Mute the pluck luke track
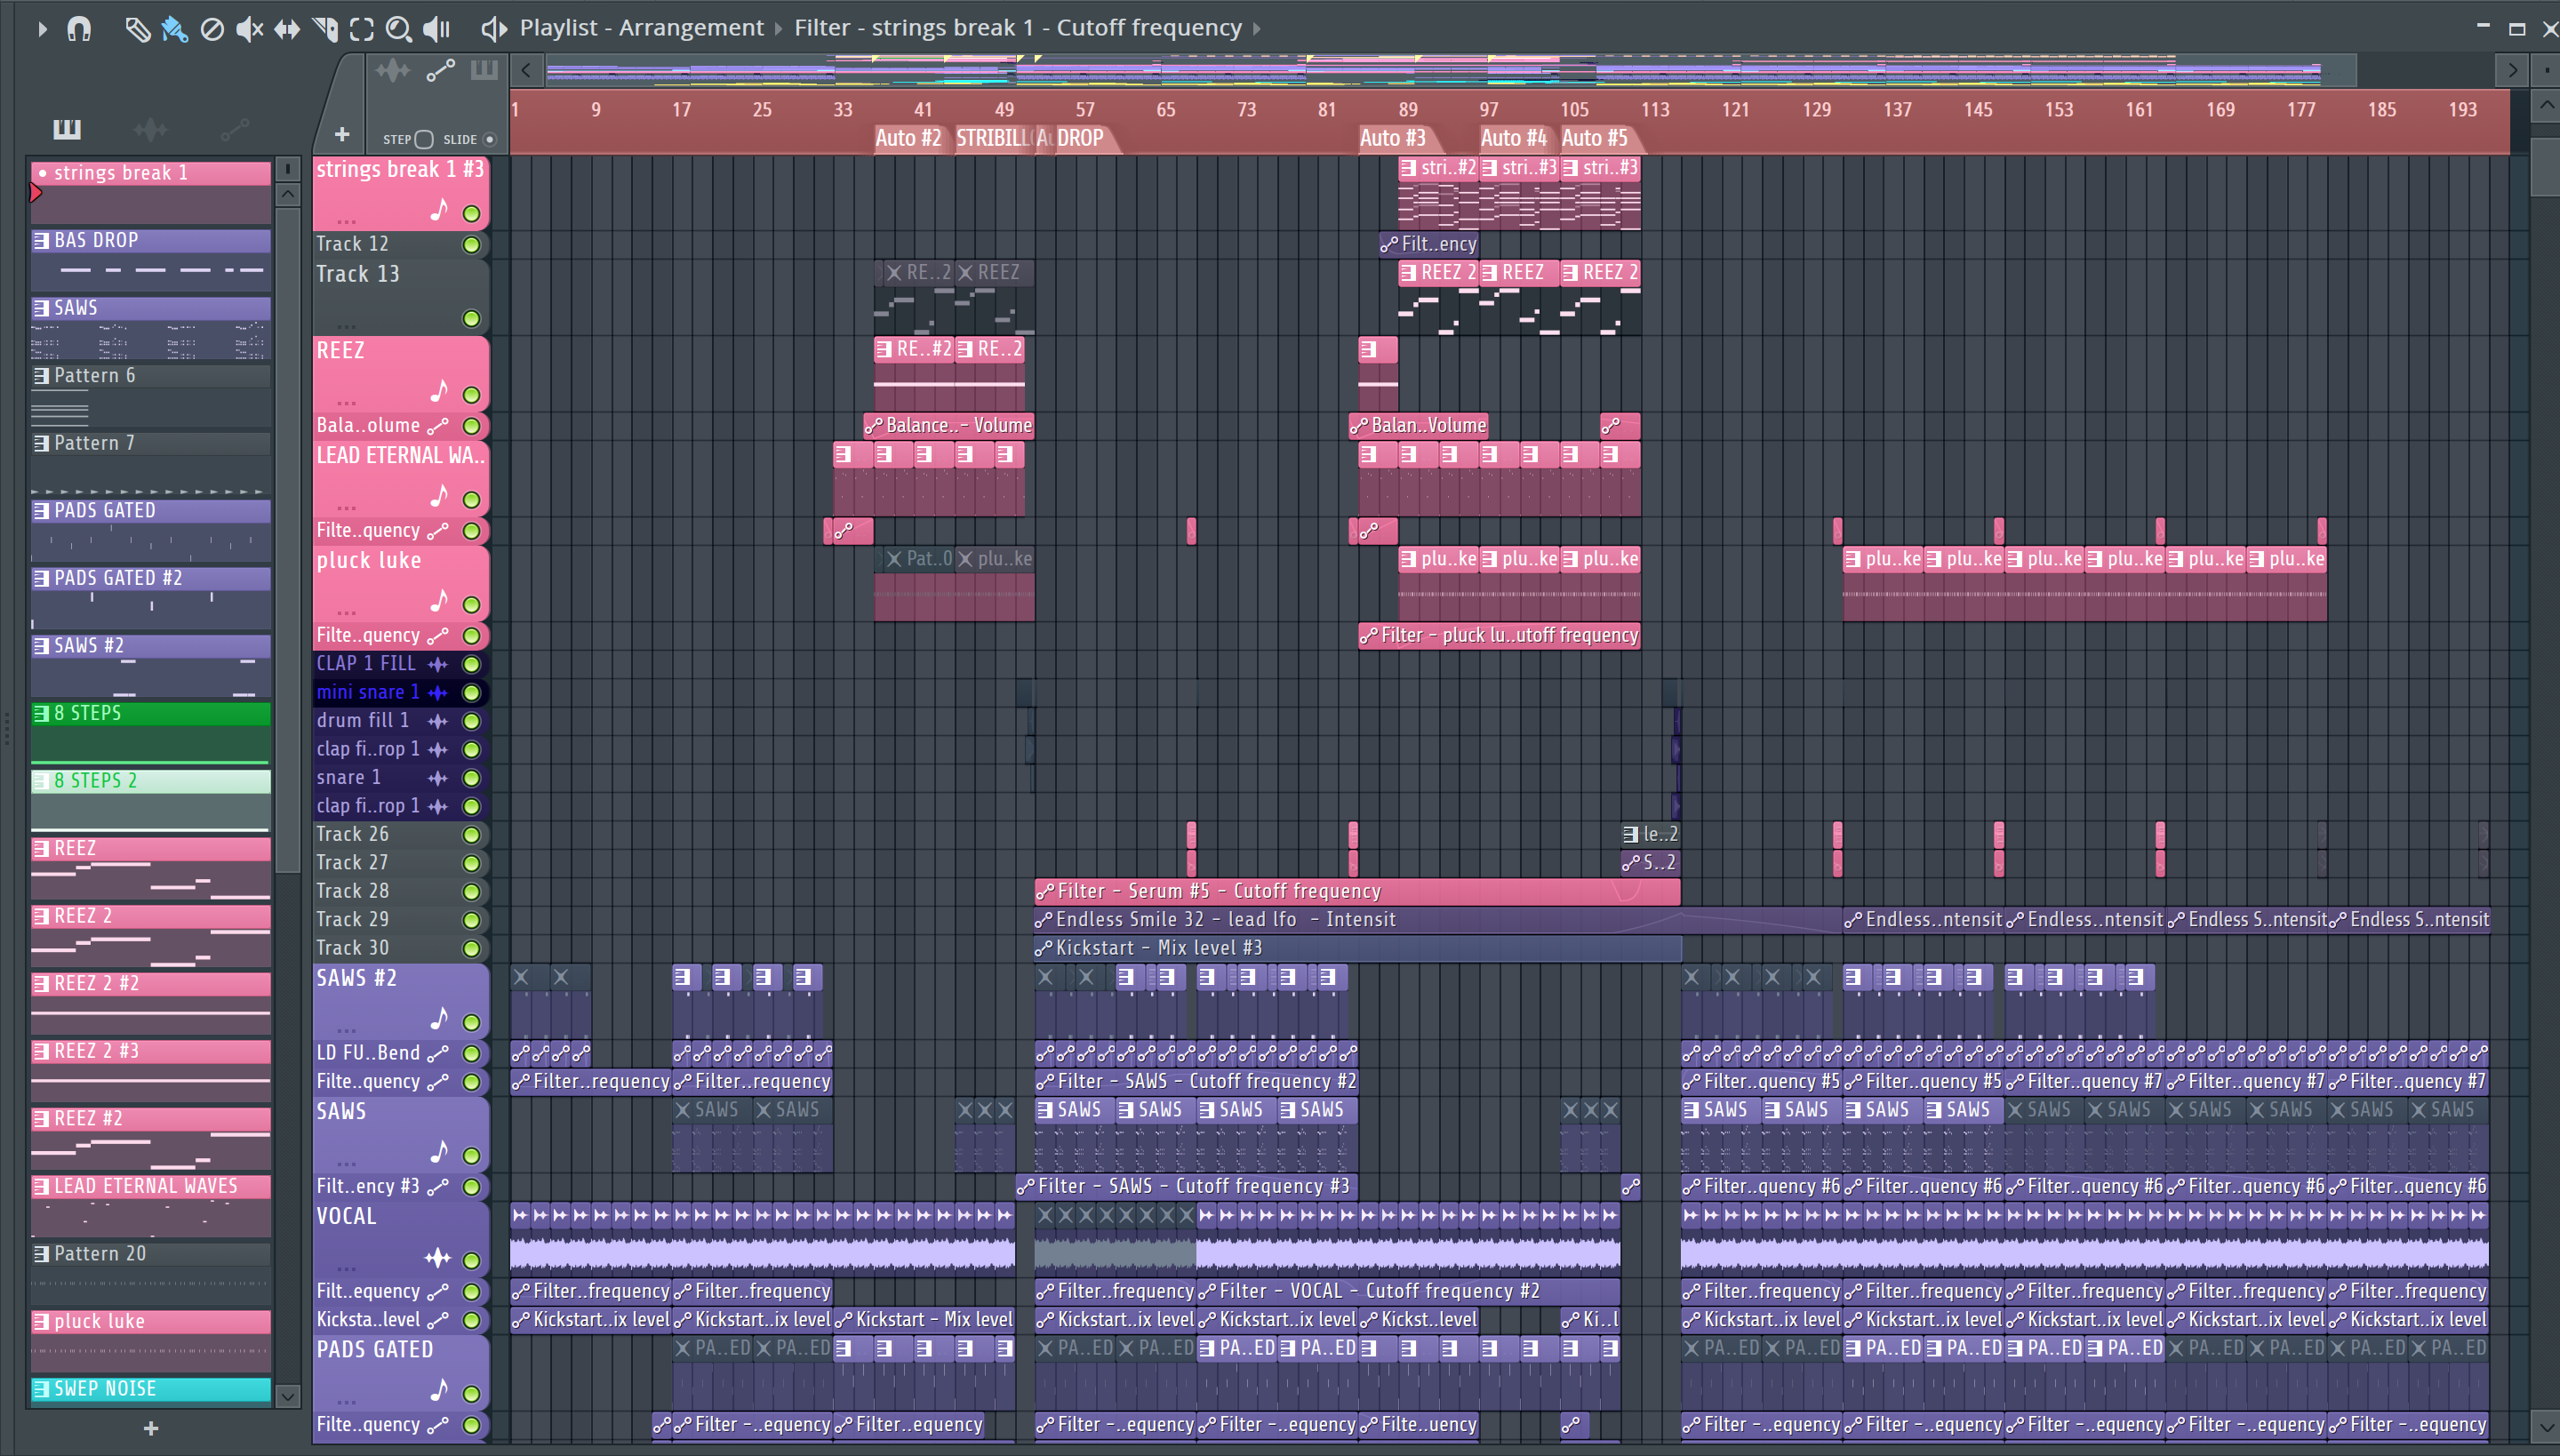This screenshot has width=2560, height=1456. tap(471, 605)
